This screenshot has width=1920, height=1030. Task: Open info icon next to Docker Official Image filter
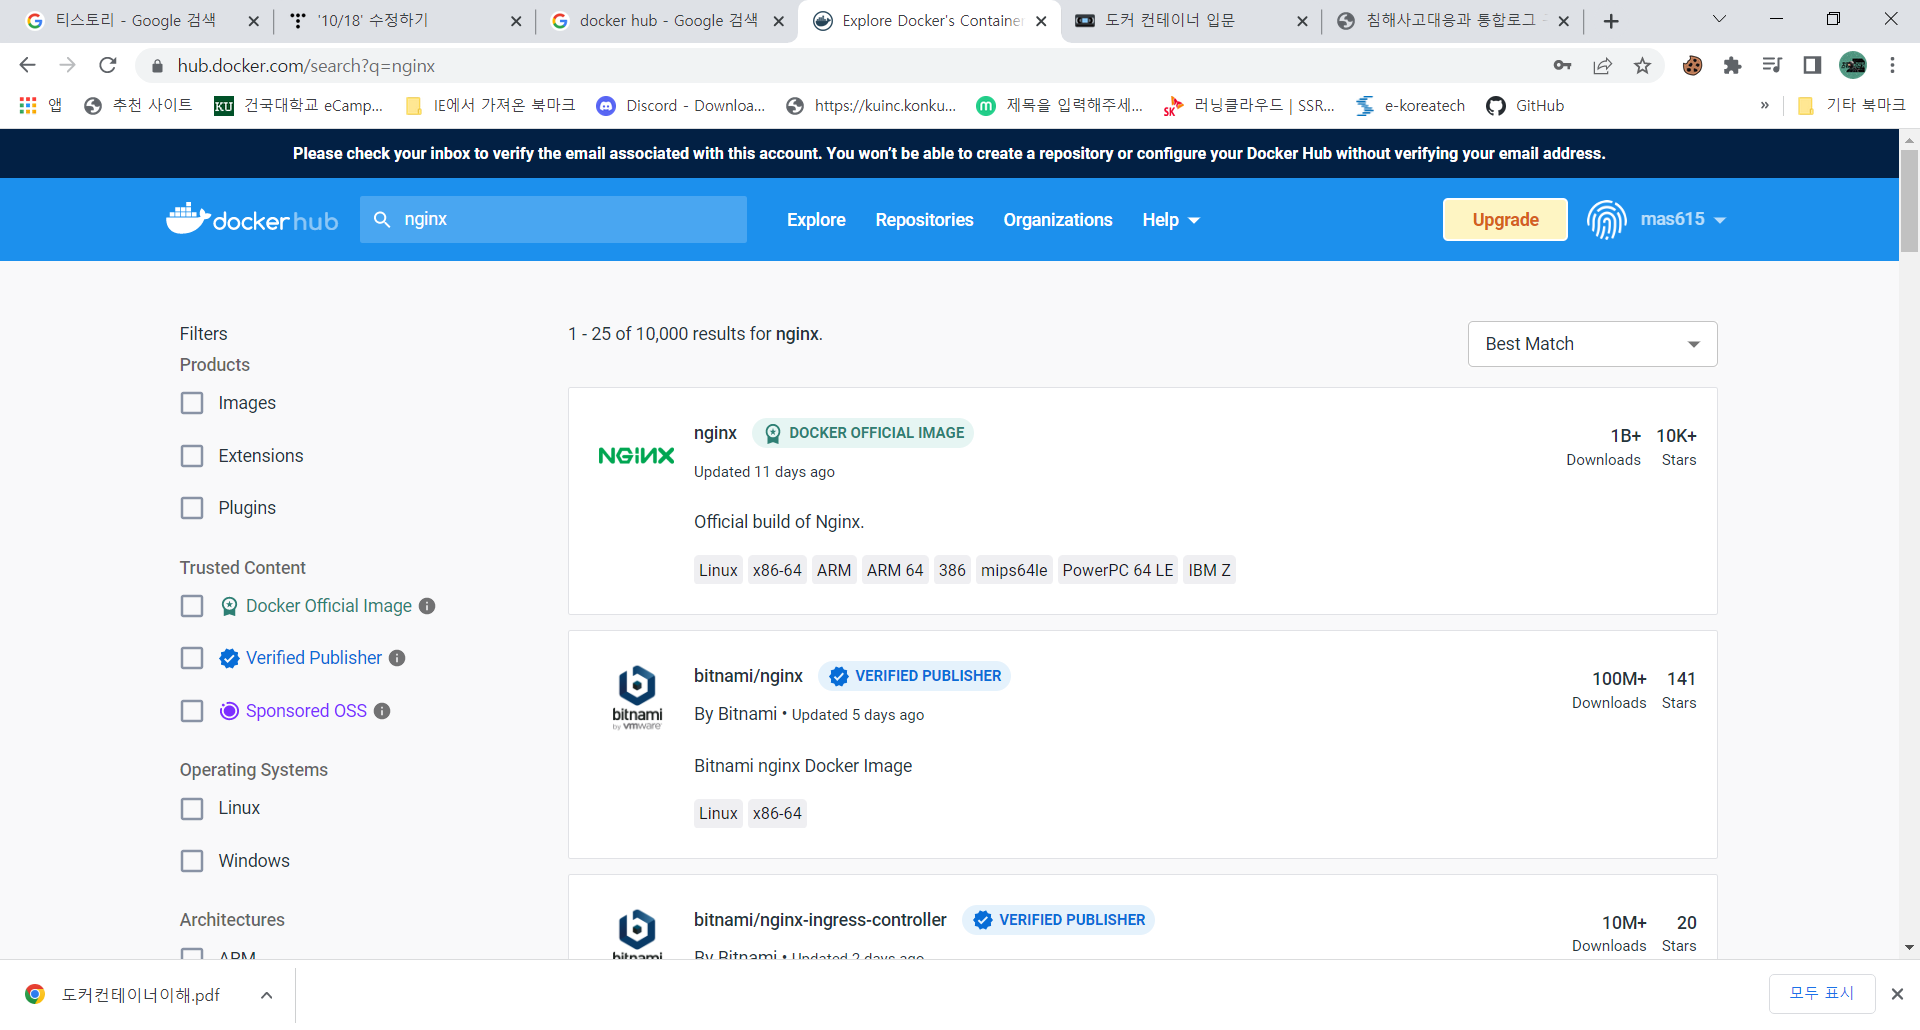[x=427, y=606]
